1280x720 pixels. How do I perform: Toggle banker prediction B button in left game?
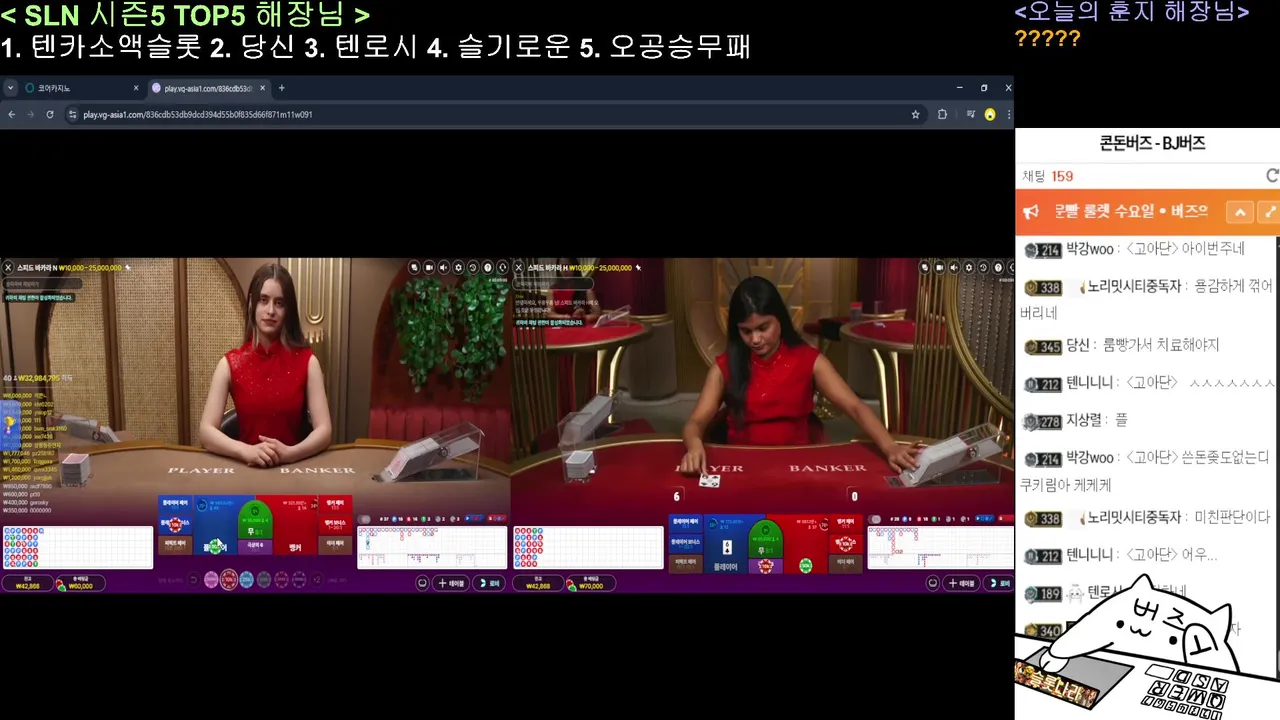(x=496, y=519)
